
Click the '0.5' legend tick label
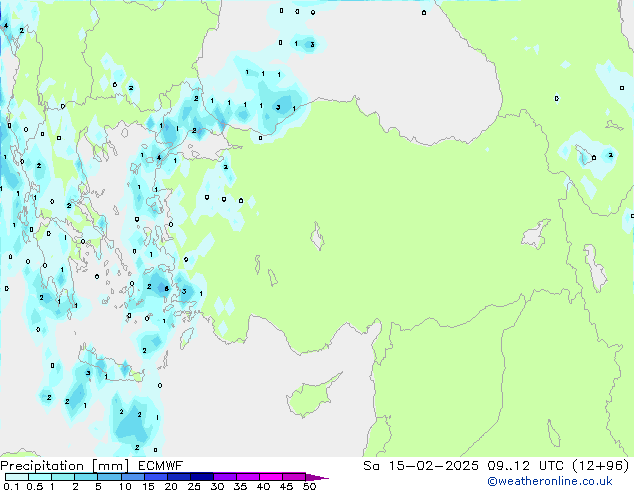point(35,486)
